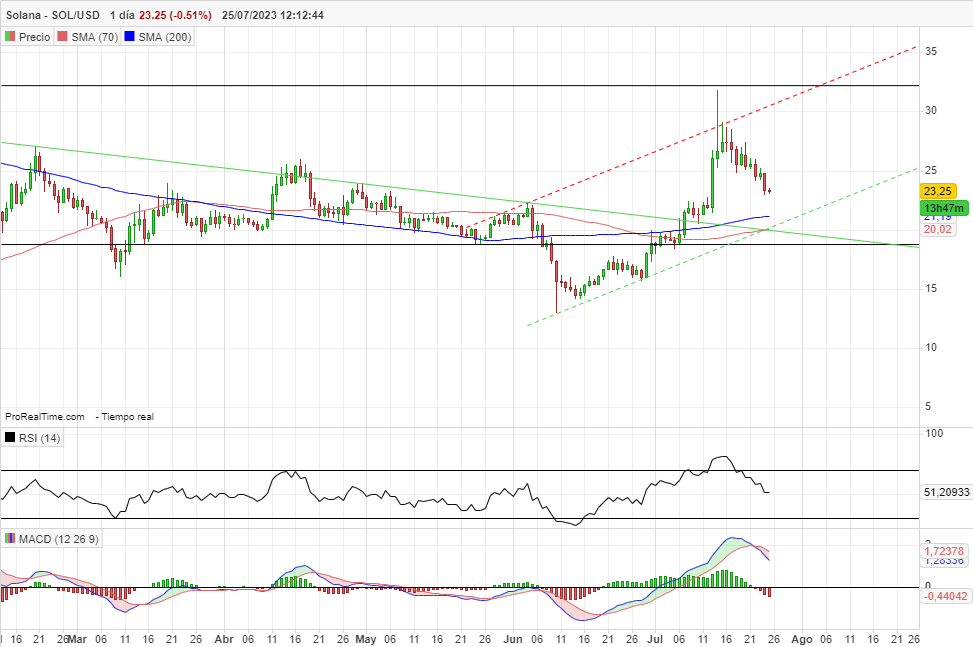The image size is (973, 647).
Task: Click the Jun month label on time axis
Action: tap(513, 639)
